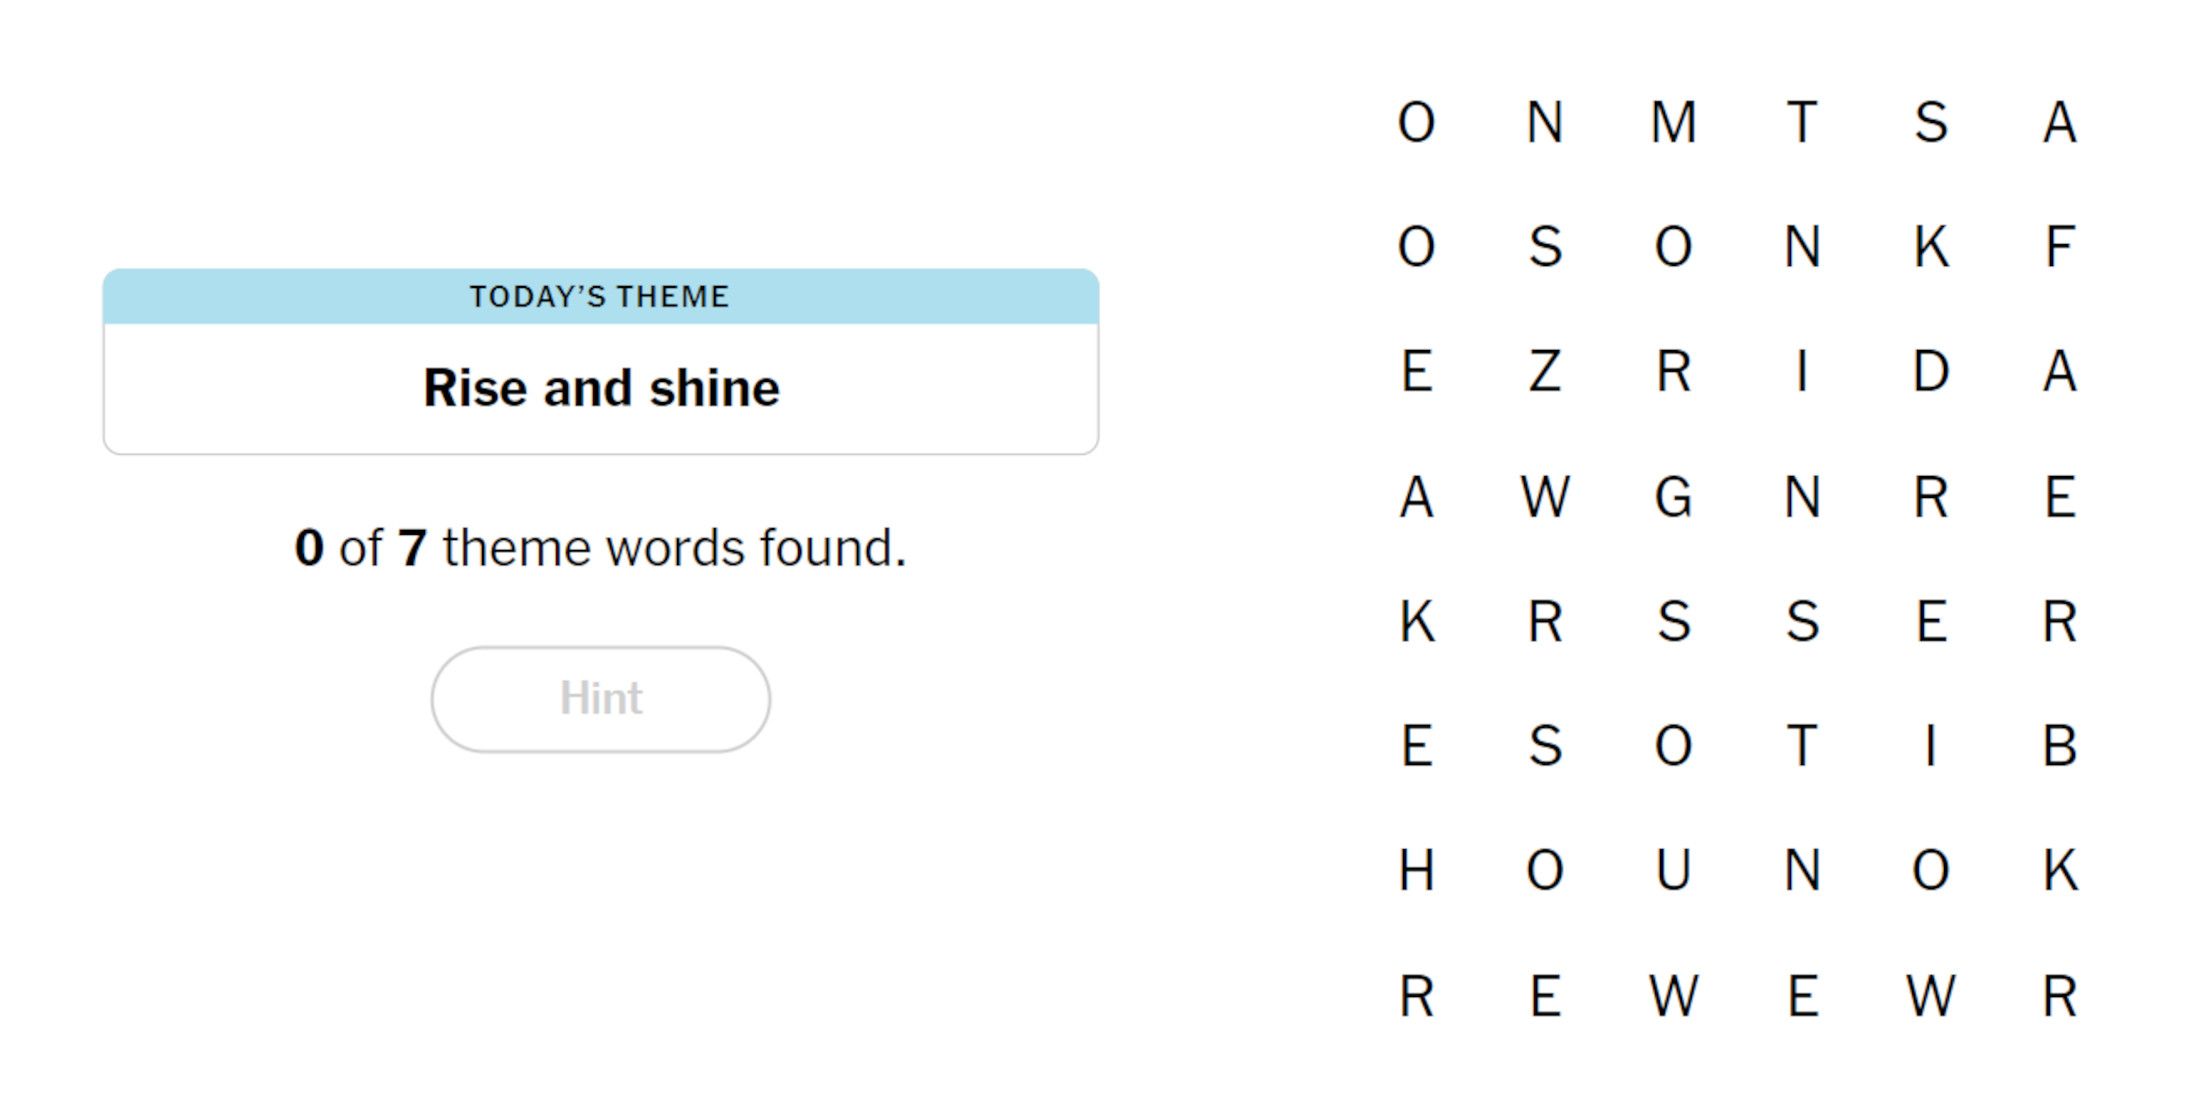Tap the letter Z in the grid
This screenshot has height=1100, width=2200.
tap(1545, 372)
